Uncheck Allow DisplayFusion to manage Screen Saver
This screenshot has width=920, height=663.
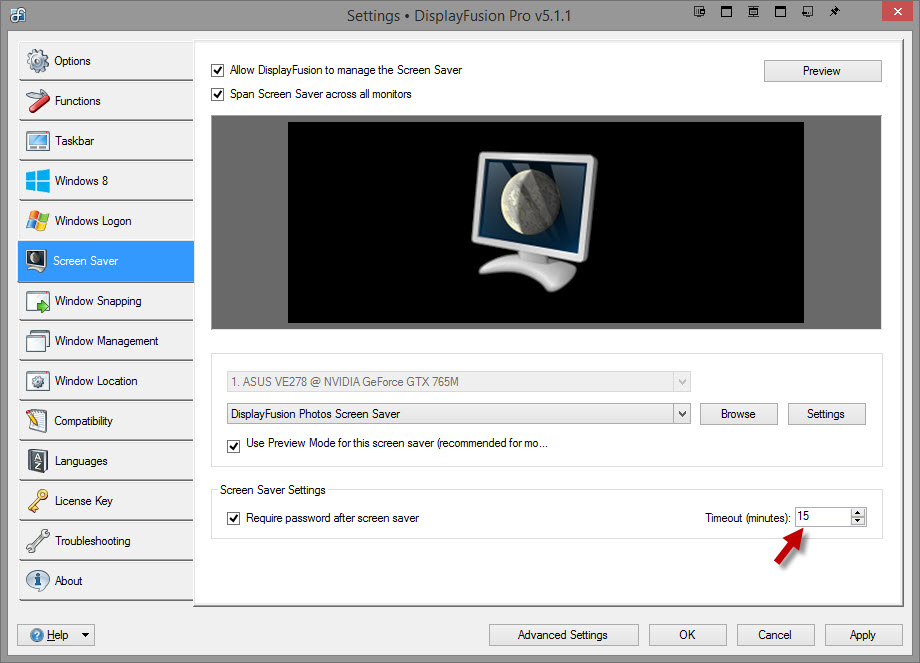tap(218, 71)
